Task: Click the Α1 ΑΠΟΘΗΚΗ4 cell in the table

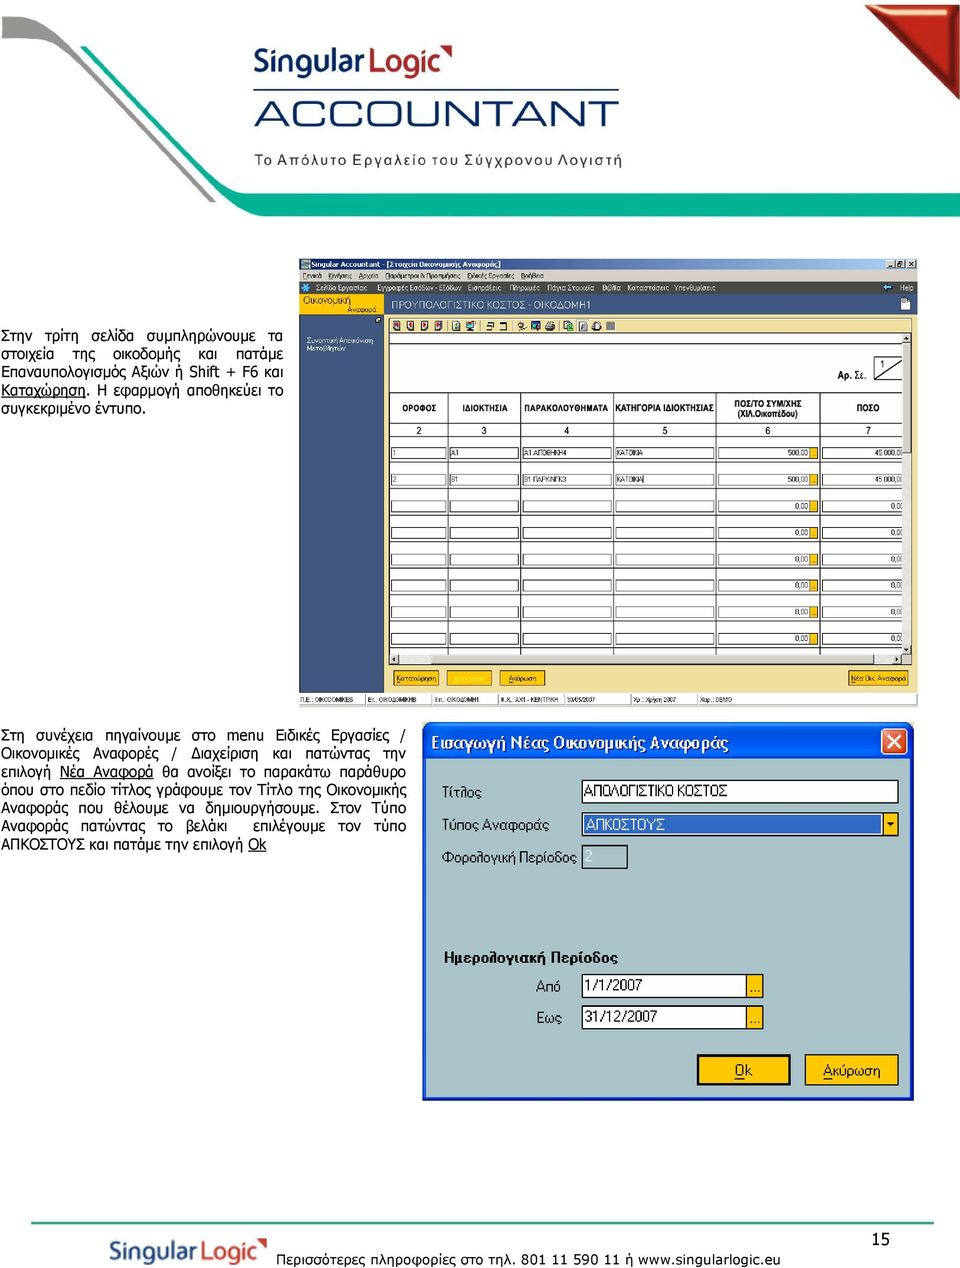Action: pyautogui.click(x=566, y=453)
